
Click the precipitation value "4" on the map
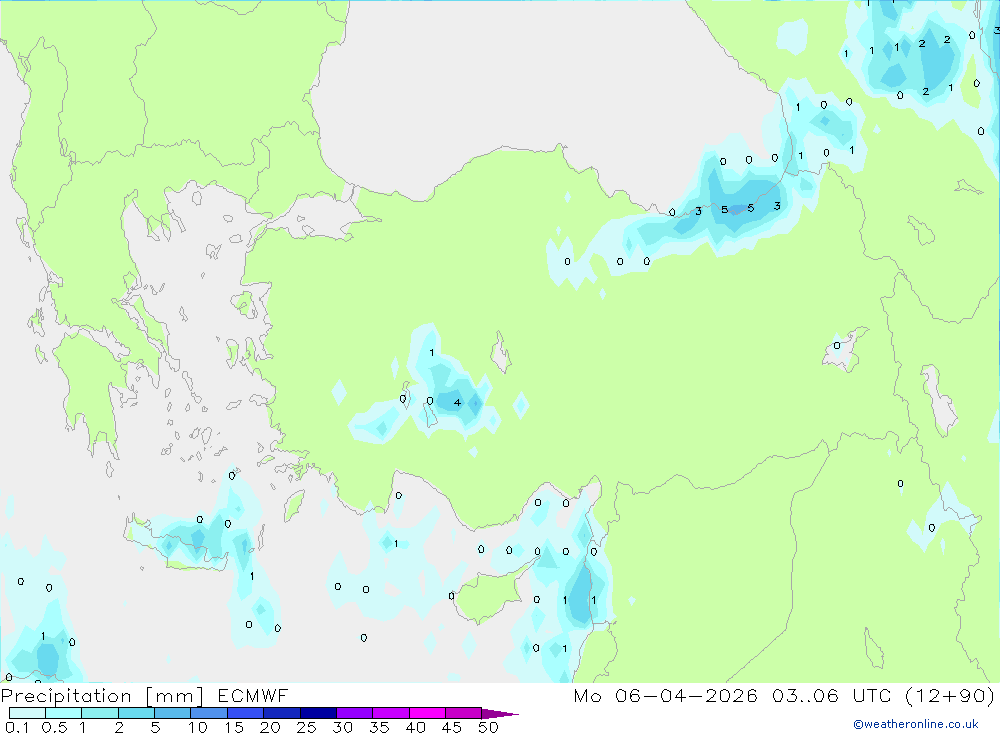pos(457,403)
